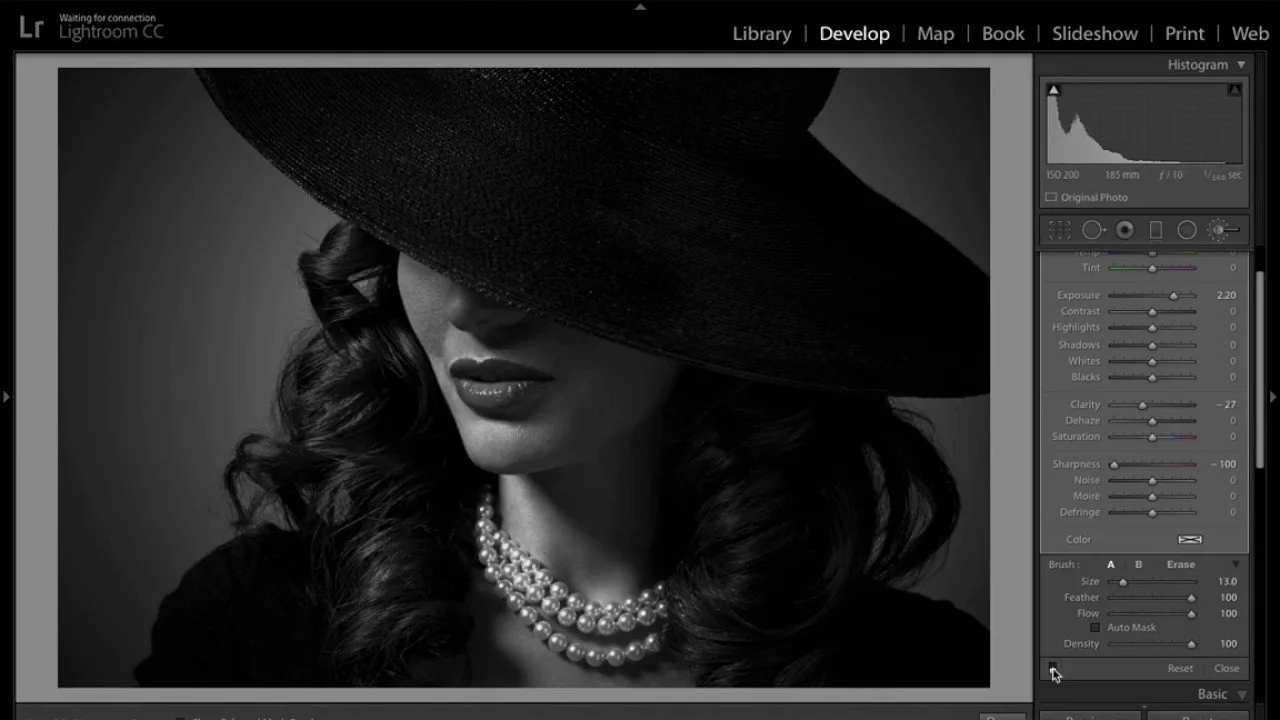Click the Sharpness value -100
The height and width of the screenshot is (720, 1280).
point(1224,465)
